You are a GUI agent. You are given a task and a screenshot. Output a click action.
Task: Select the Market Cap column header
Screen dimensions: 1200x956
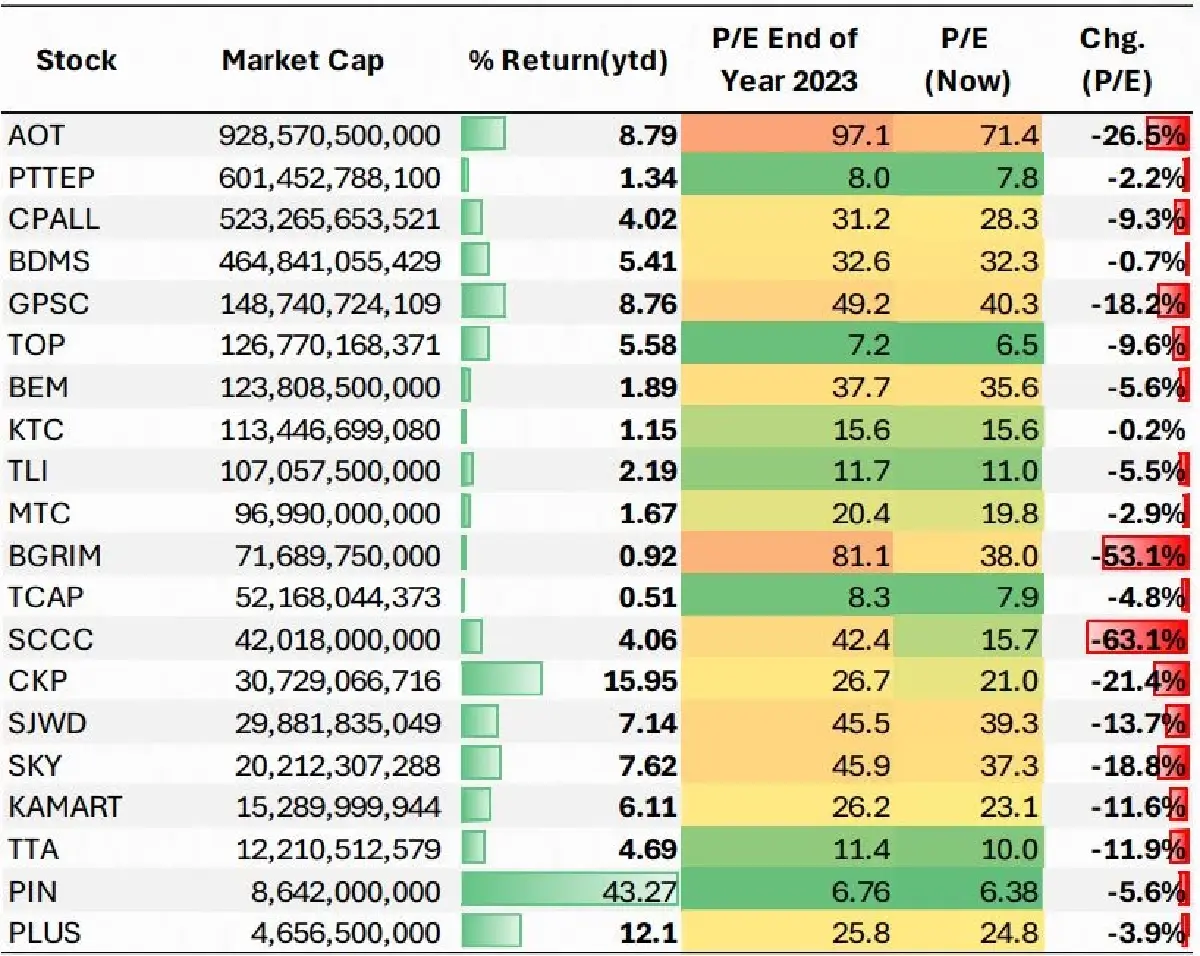click(x=302, y=60)
